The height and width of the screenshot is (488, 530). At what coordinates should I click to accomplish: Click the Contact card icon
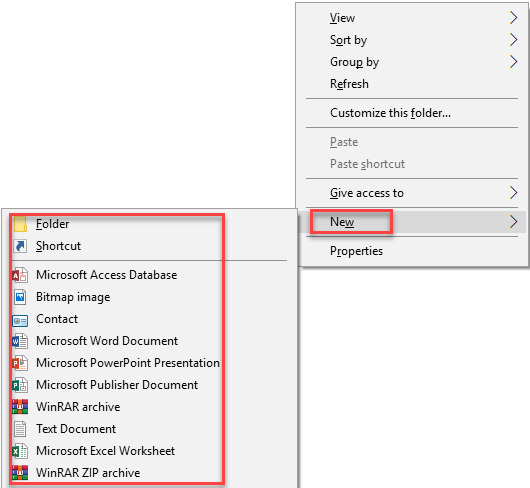pyautogui.click(x=20, y=320)
